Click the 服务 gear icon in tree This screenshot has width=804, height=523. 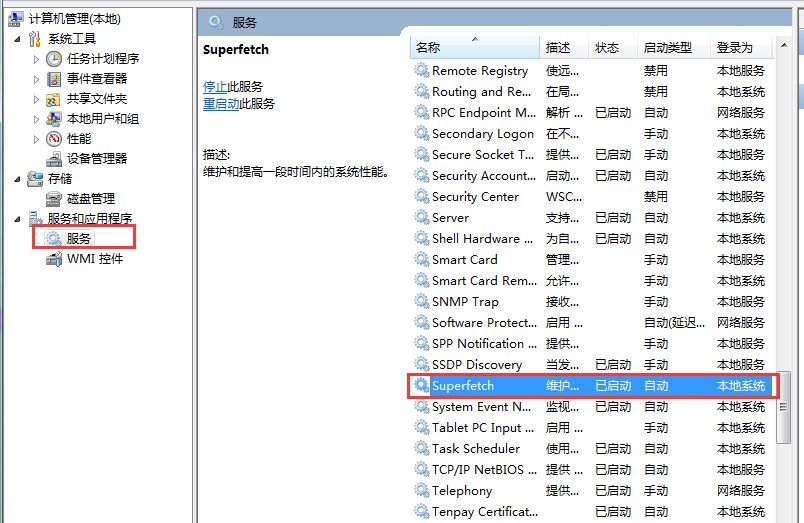pos(53,238)
